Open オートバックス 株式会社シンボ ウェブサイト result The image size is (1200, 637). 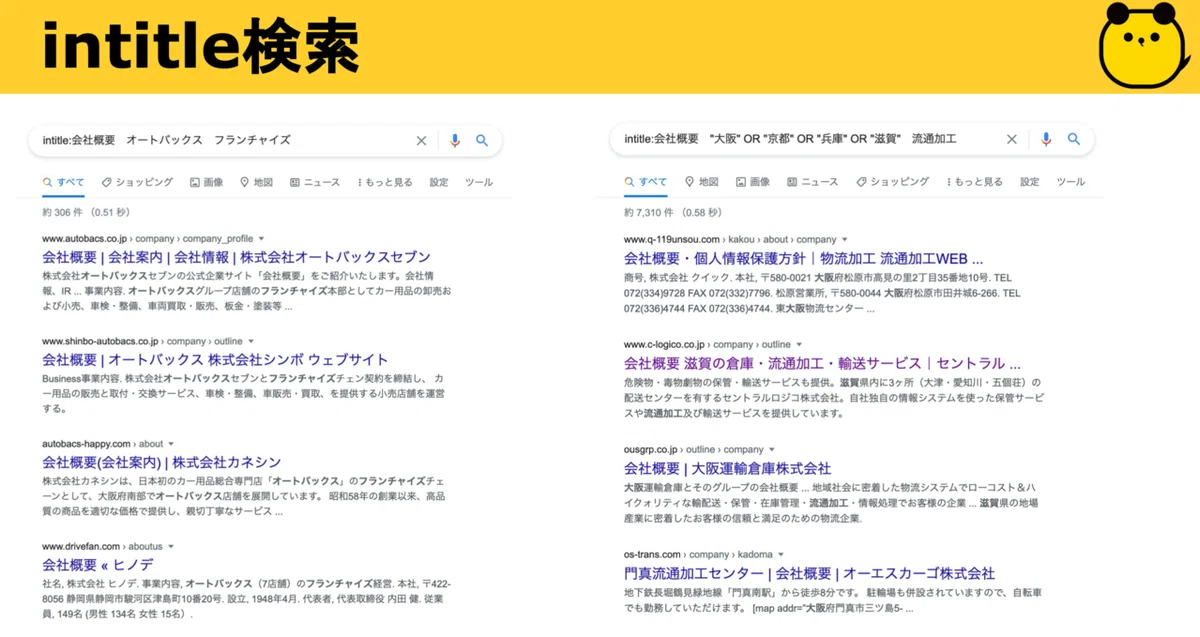pyautogui.click(x=215, y=360)
